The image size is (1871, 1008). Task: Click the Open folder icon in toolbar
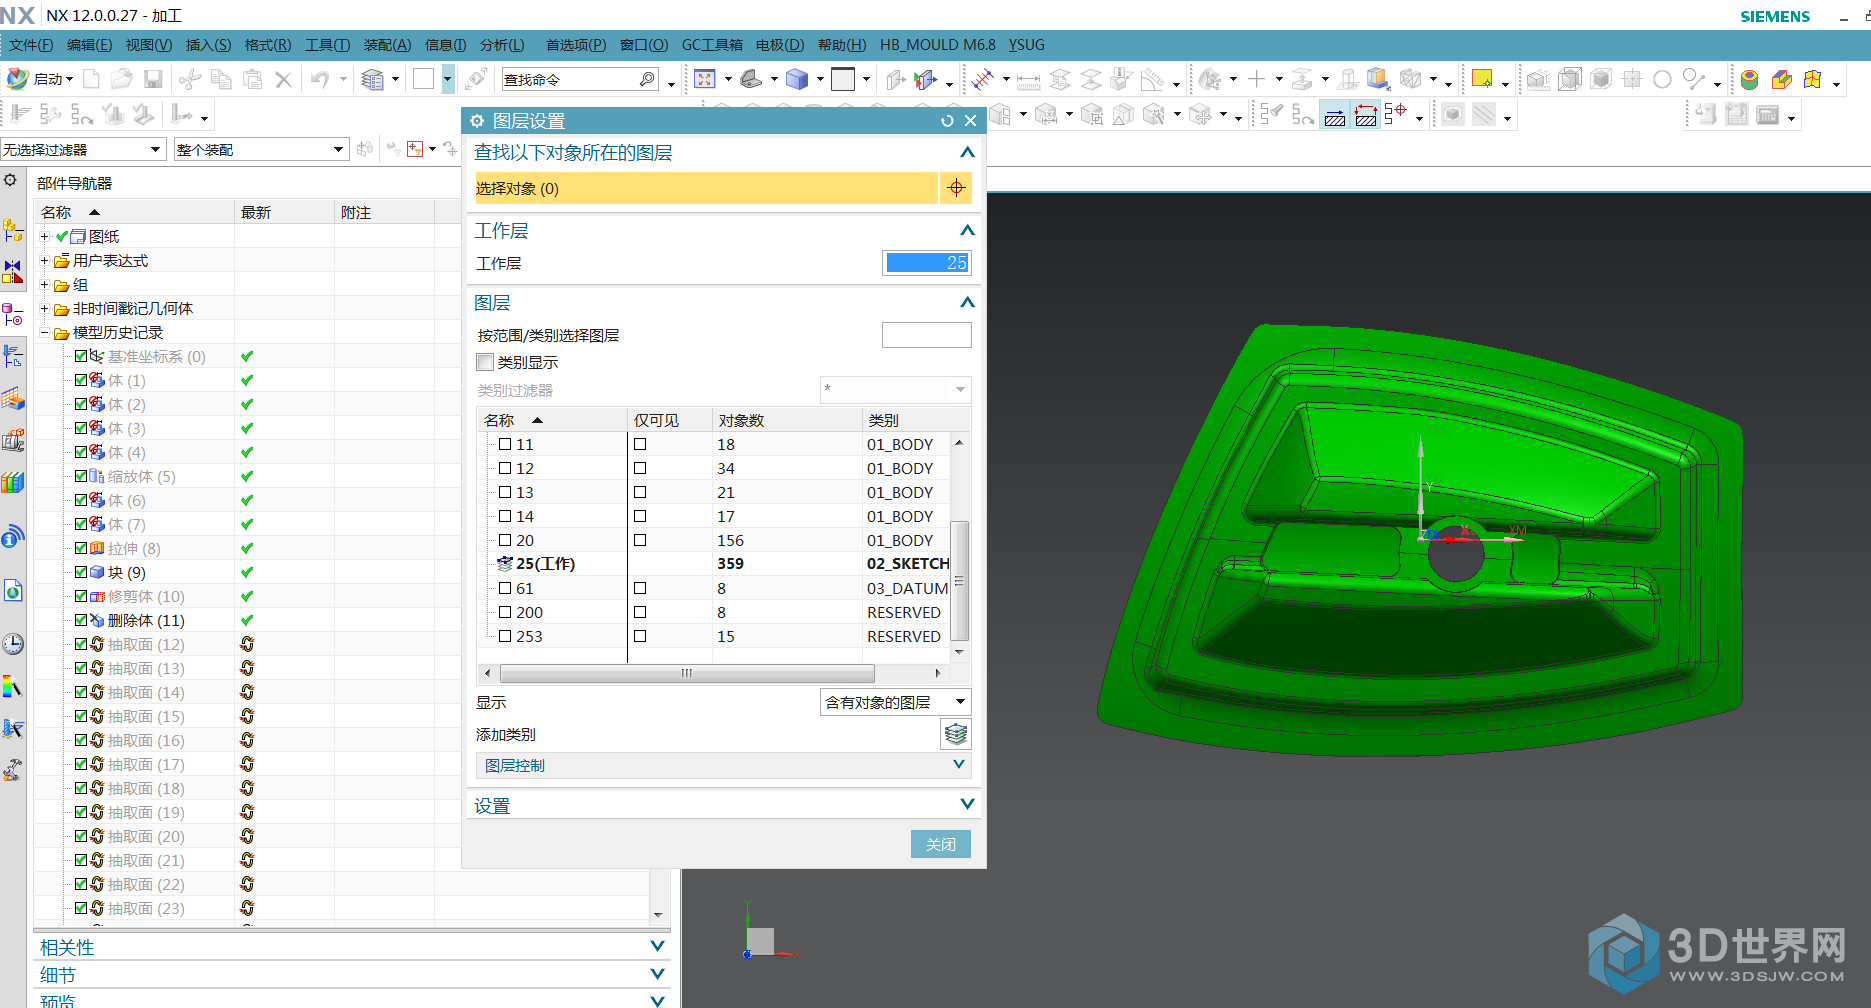(x=122, y=79)
